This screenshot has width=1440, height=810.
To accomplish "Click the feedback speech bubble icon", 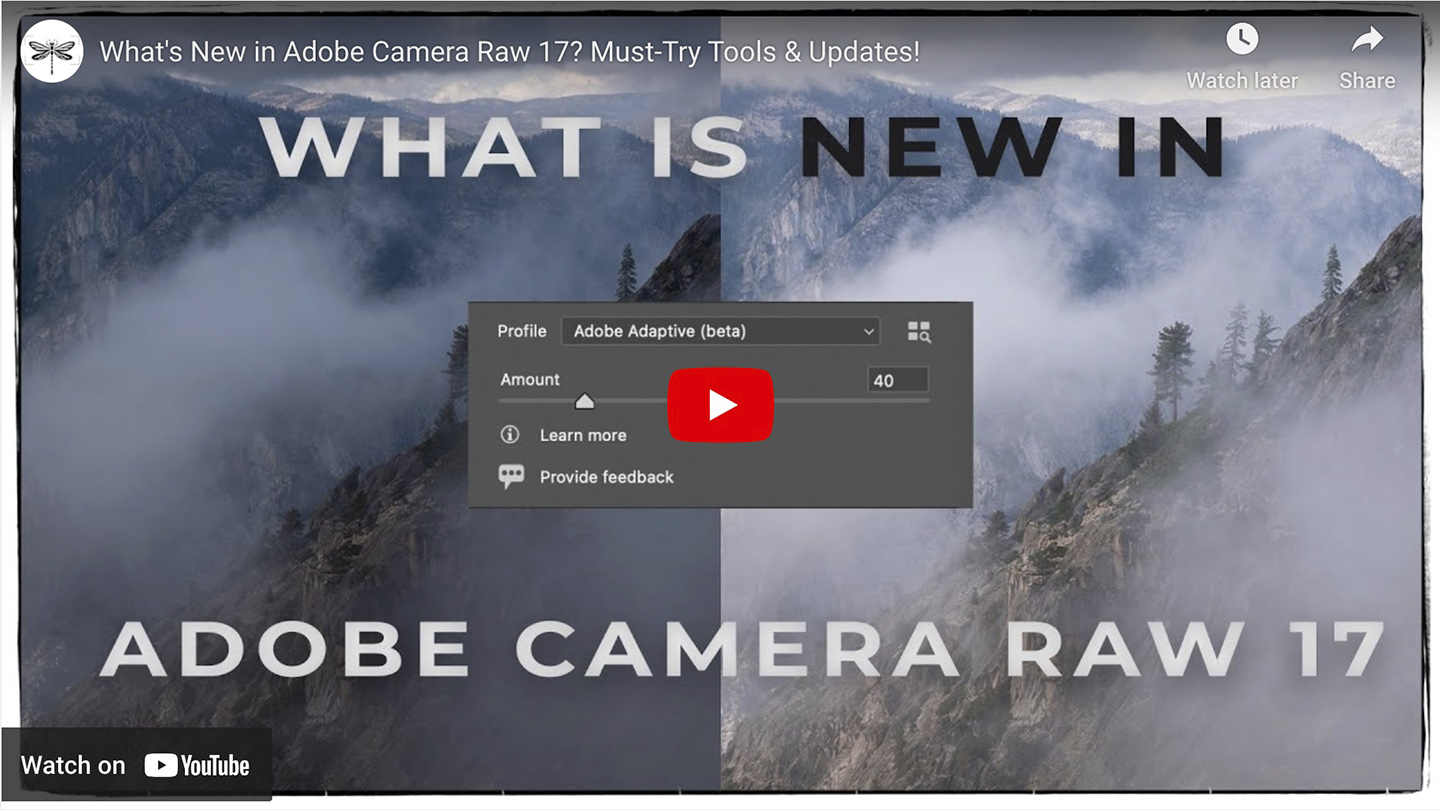I will coord(511,476).
